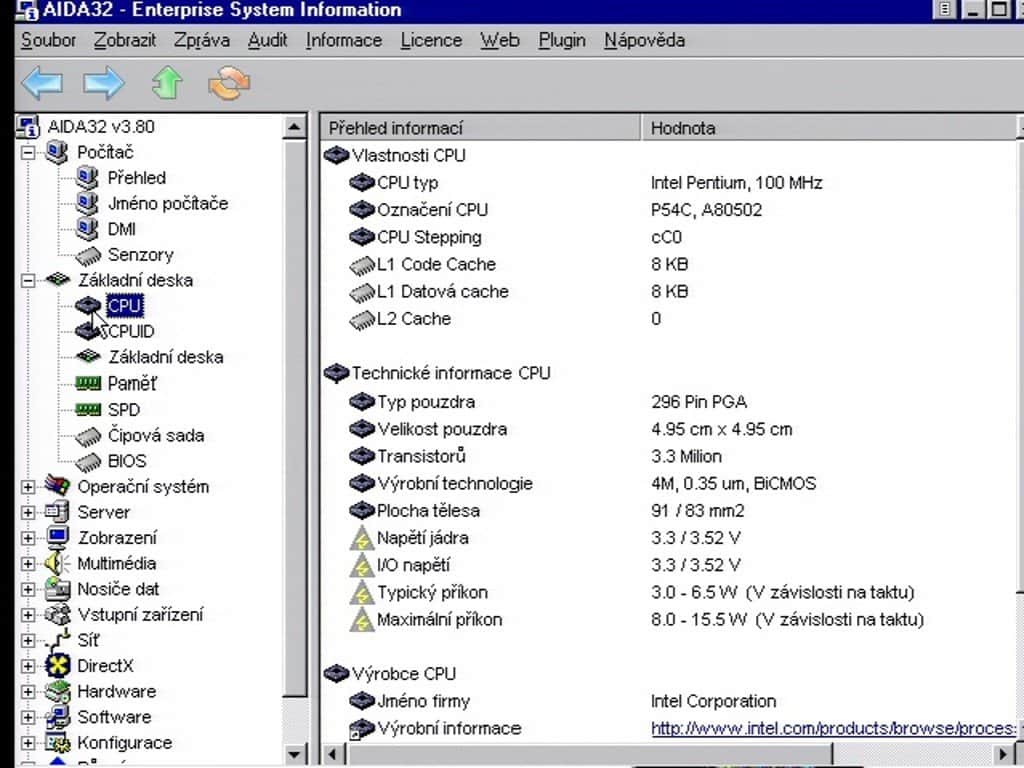Expand the Server tree node

(28, 512)
